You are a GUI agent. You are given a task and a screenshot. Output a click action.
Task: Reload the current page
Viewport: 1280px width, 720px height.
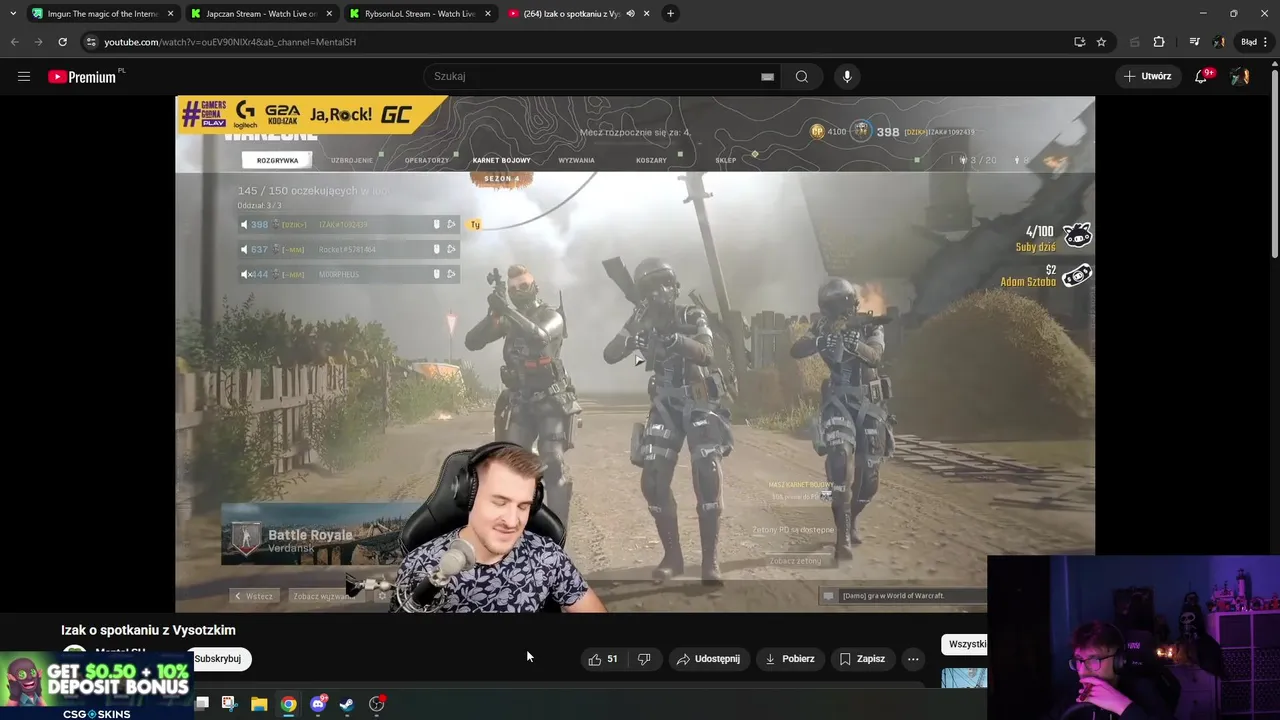(x=62, y=42)
